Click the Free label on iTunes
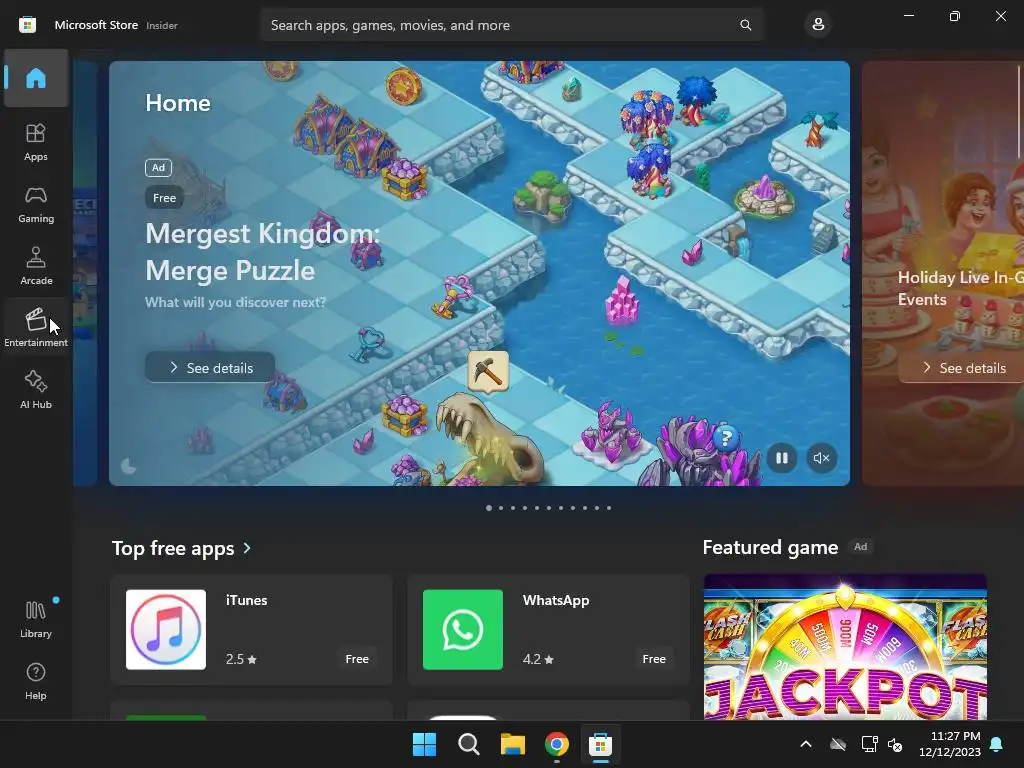Viewport: 1024px width, 768px height. (x=357, y=659)
